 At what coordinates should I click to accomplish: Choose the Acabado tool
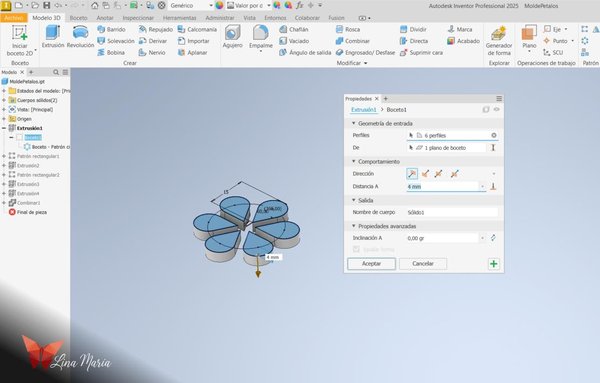click(463, 41)
